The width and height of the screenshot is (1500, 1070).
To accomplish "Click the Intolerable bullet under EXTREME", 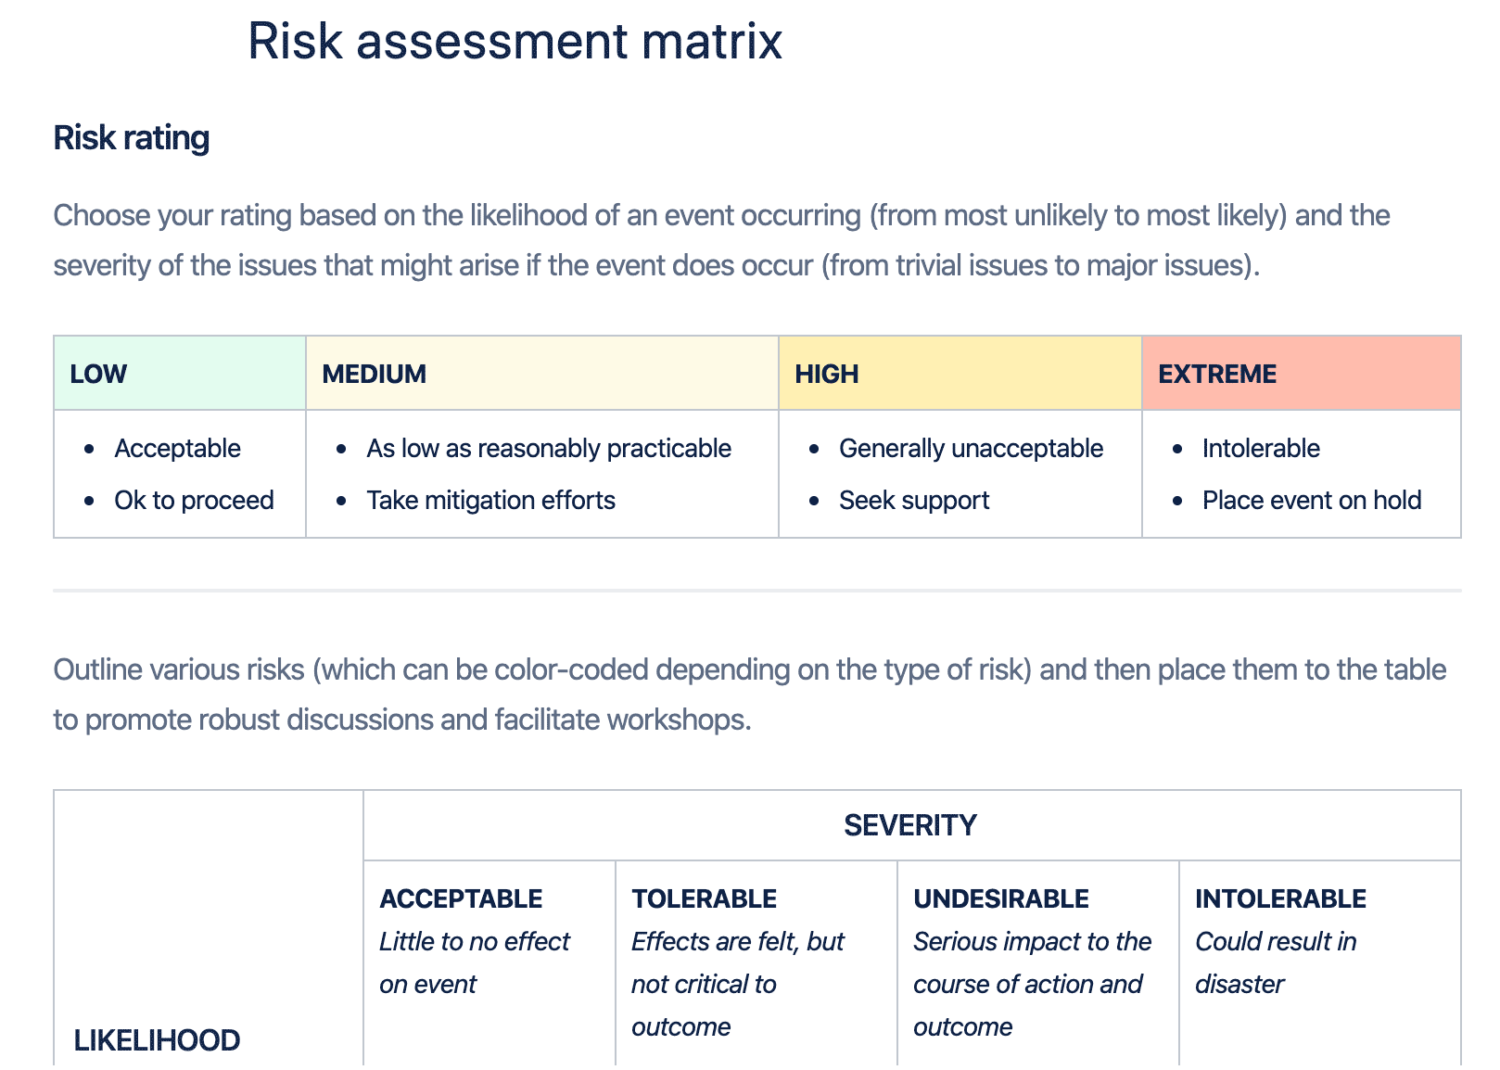I will (1260, 449).
